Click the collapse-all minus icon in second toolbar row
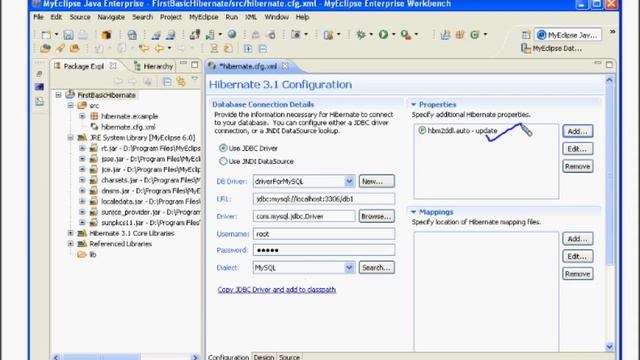Image resolution: width=640 pixels, height=360 pixels. pyautogui.click(x=262, y=49)
